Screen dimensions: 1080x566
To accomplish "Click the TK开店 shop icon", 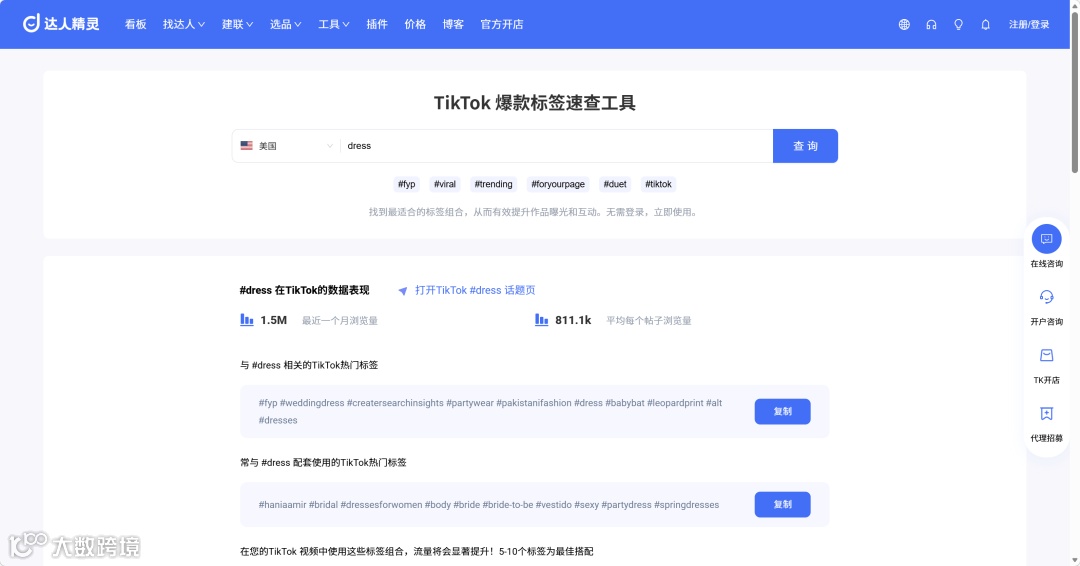I will click(x=1046, y=355).
